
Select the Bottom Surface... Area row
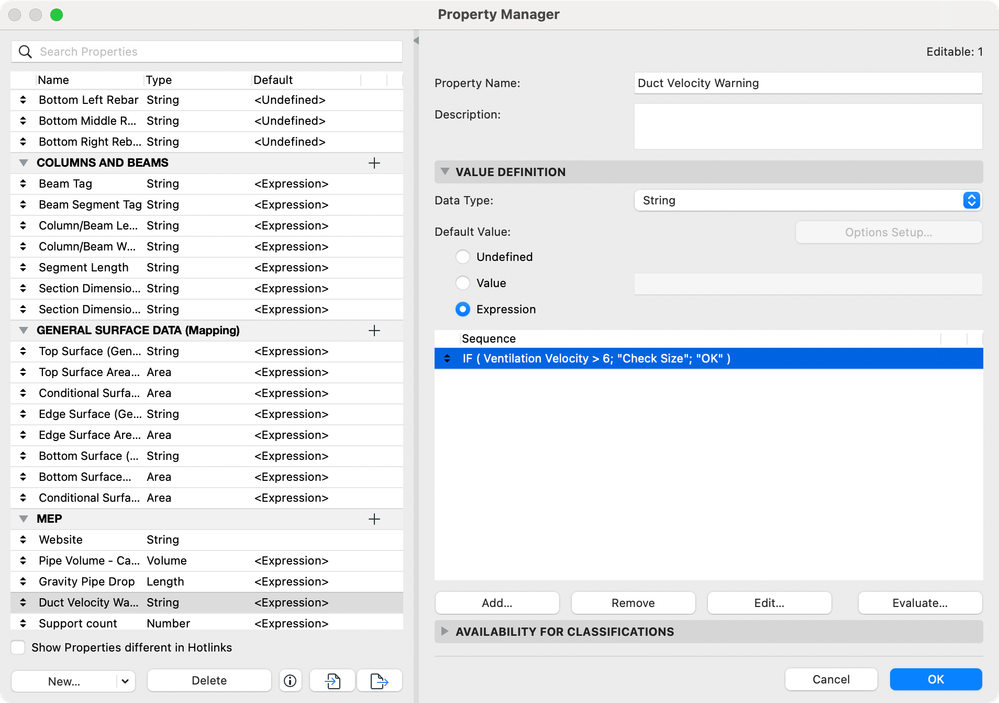(207, 477)
